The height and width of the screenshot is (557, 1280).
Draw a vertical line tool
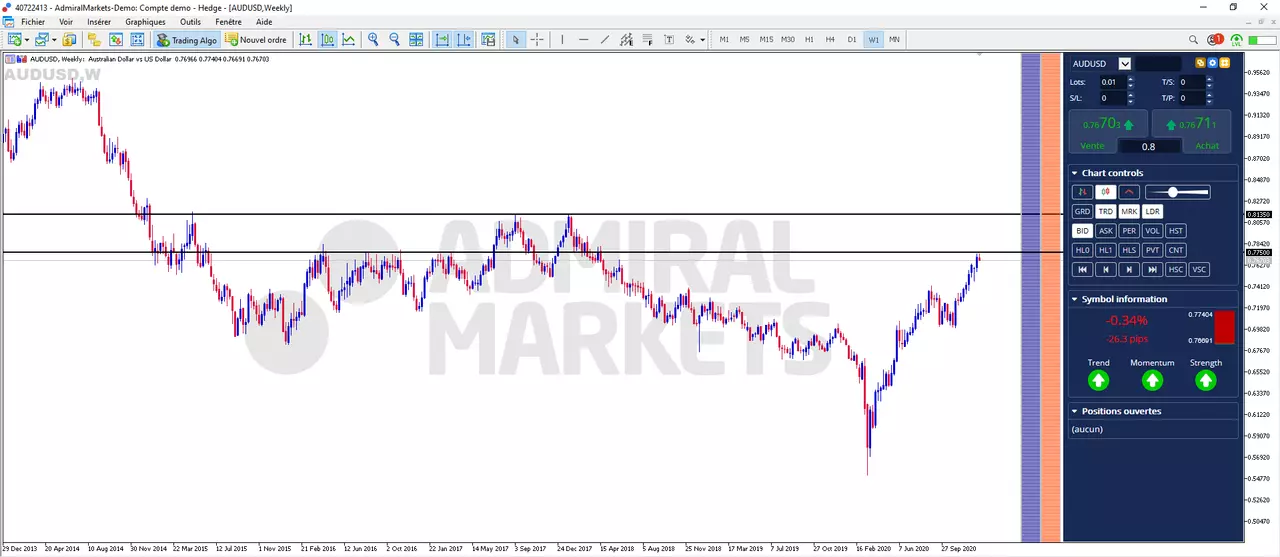[x=562, y=40]
